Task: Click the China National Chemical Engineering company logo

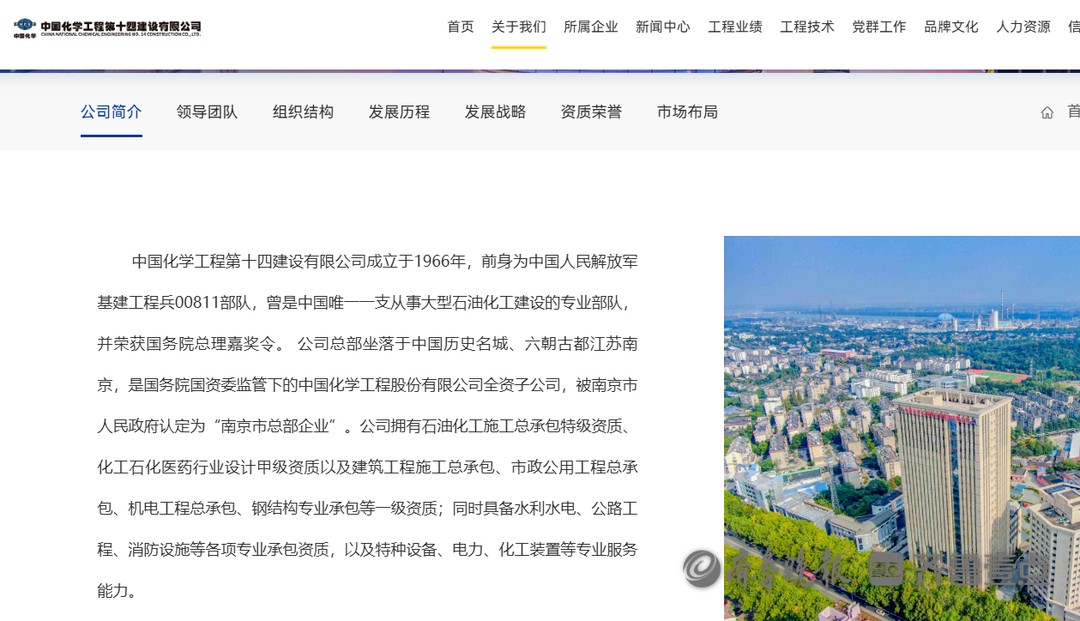Action: click(107, 27)
